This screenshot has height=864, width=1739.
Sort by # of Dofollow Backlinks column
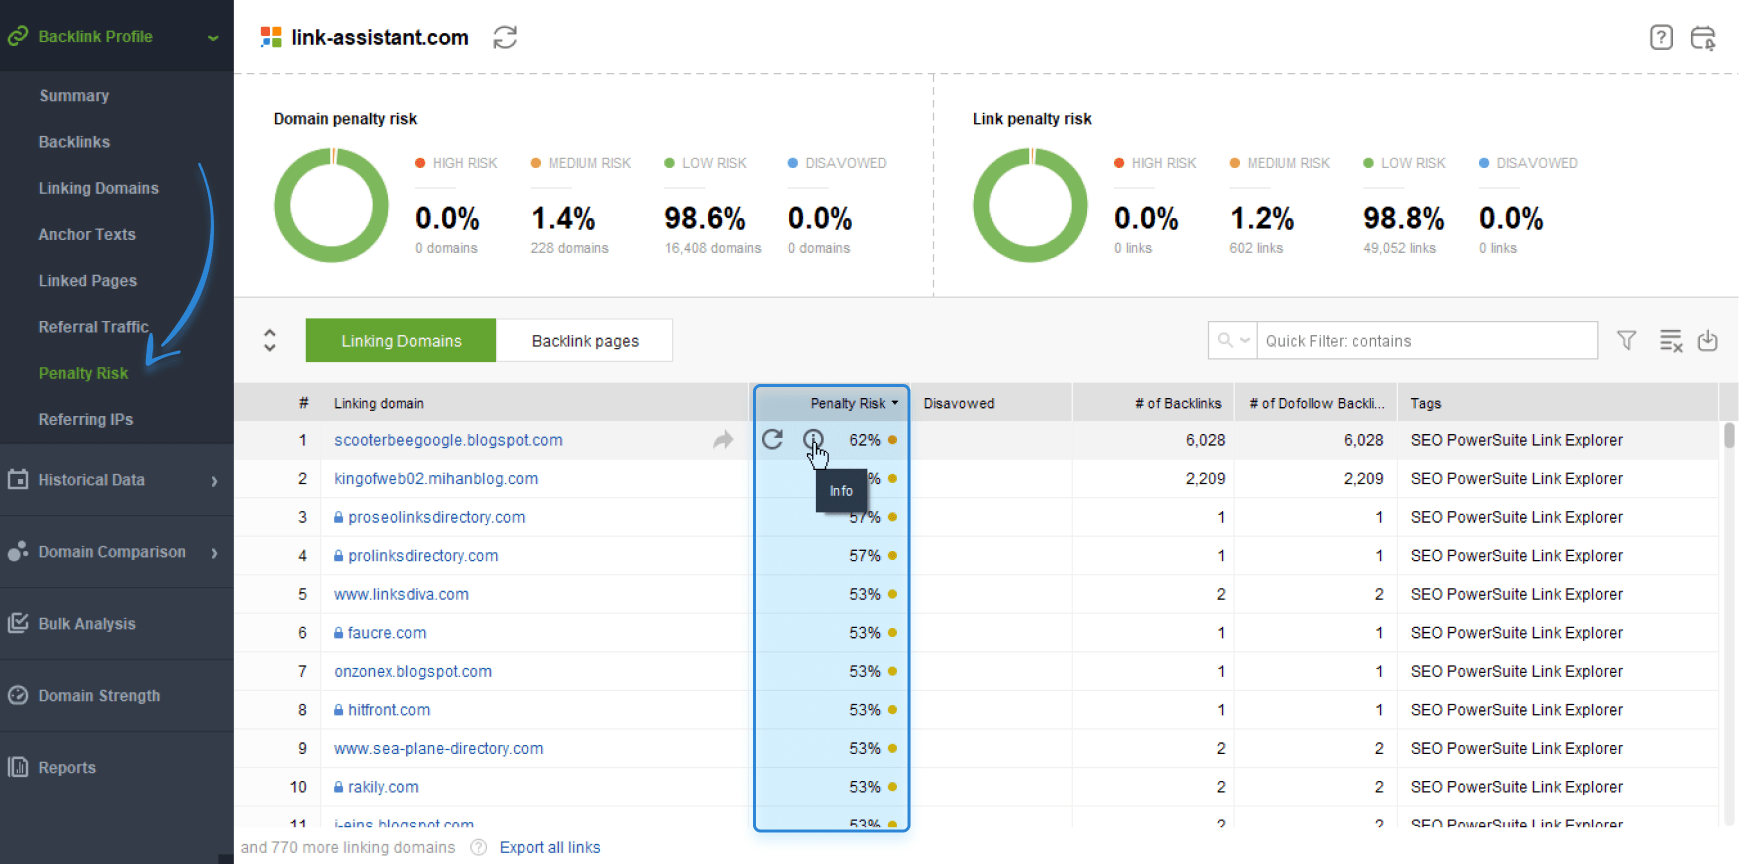tap(1316, 403)
